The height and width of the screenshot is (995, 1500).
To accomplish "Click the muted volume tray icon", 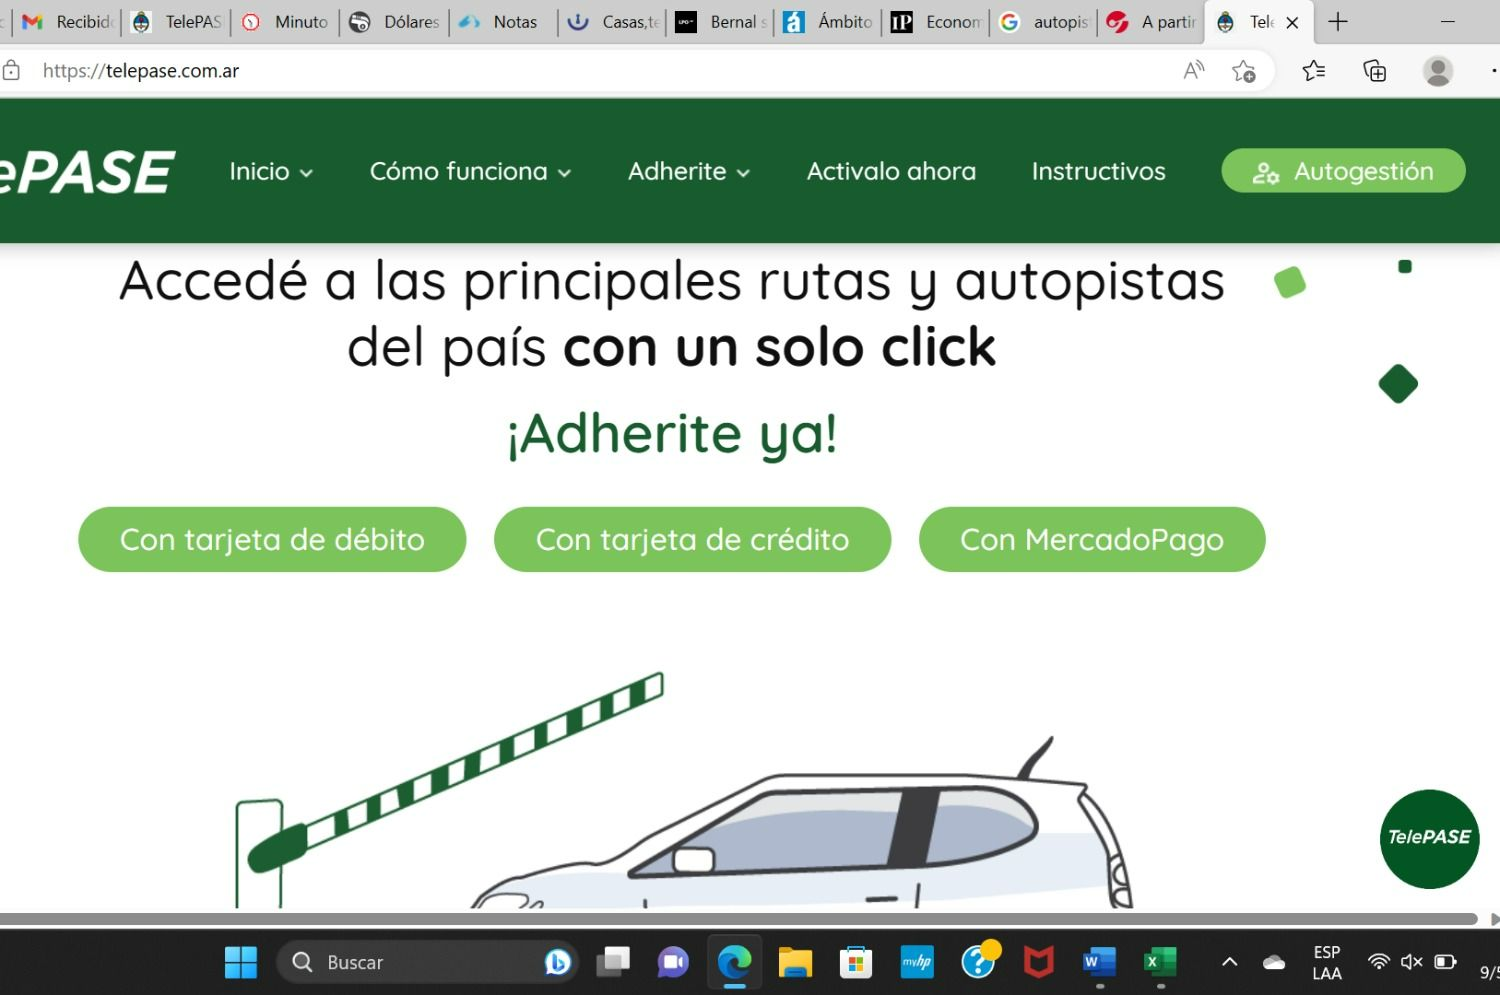I will click(x=1411, y=962).
